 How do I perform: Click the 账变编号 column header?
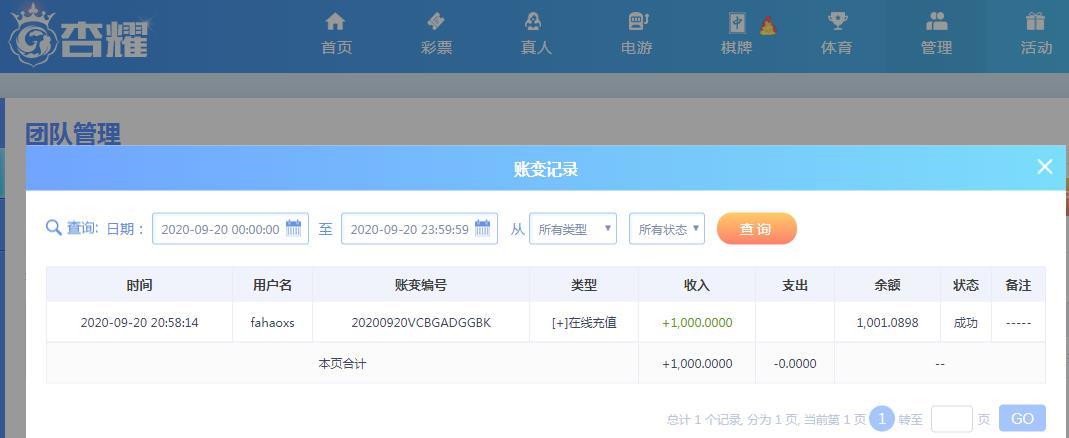[x=421, y=285]
